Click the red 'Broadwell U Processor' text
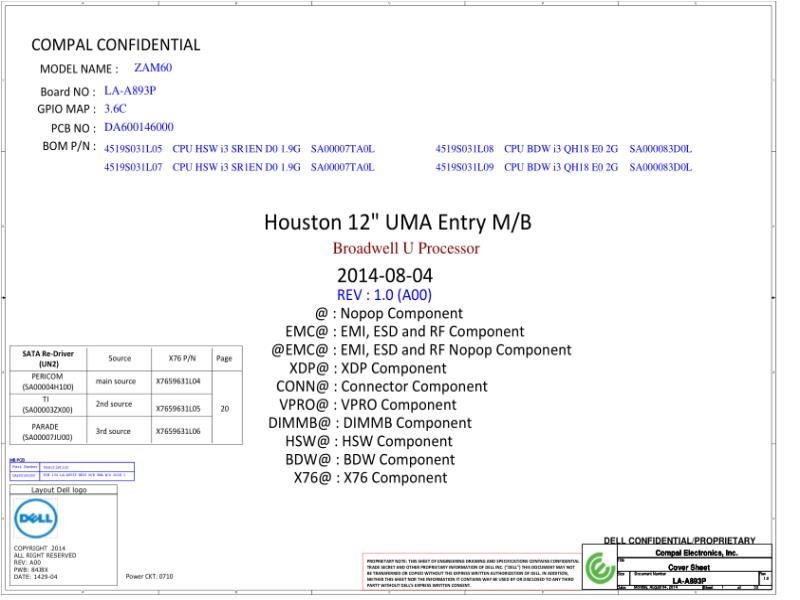 [x=406, y=248]
